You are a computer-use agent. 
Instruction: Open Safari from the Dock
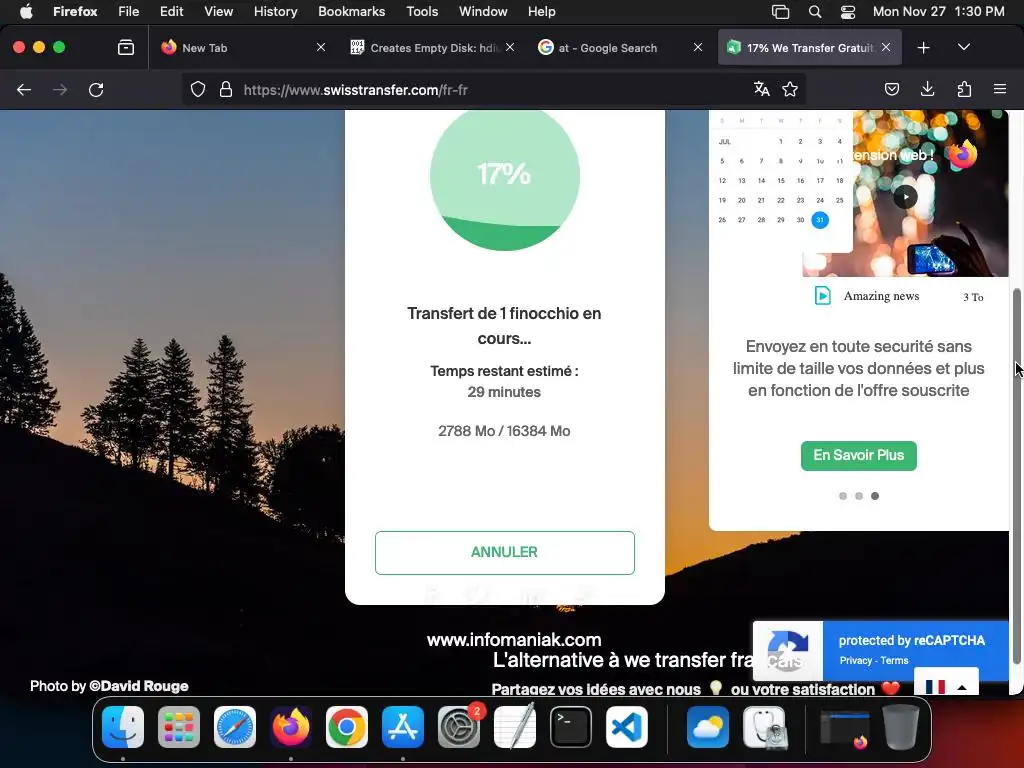pyautogui.click(x=235, y=727)
